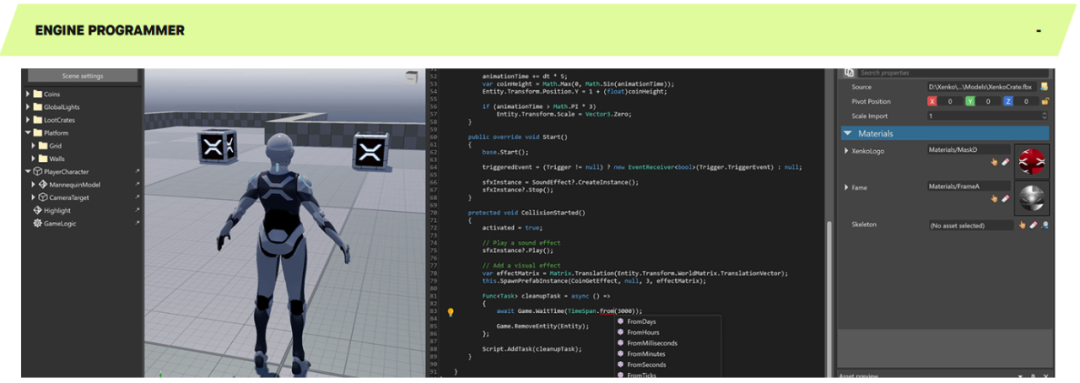Click the Scale Import value field

point(984,116)
